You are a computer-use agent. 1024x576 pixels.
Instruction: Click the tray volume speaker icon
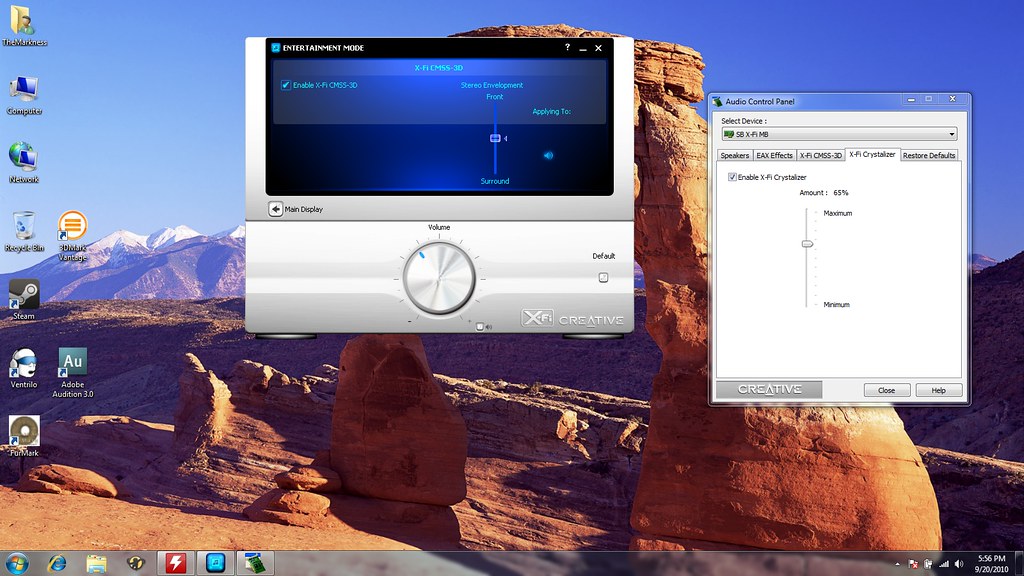pyautogui.click(x=959, y=564)
